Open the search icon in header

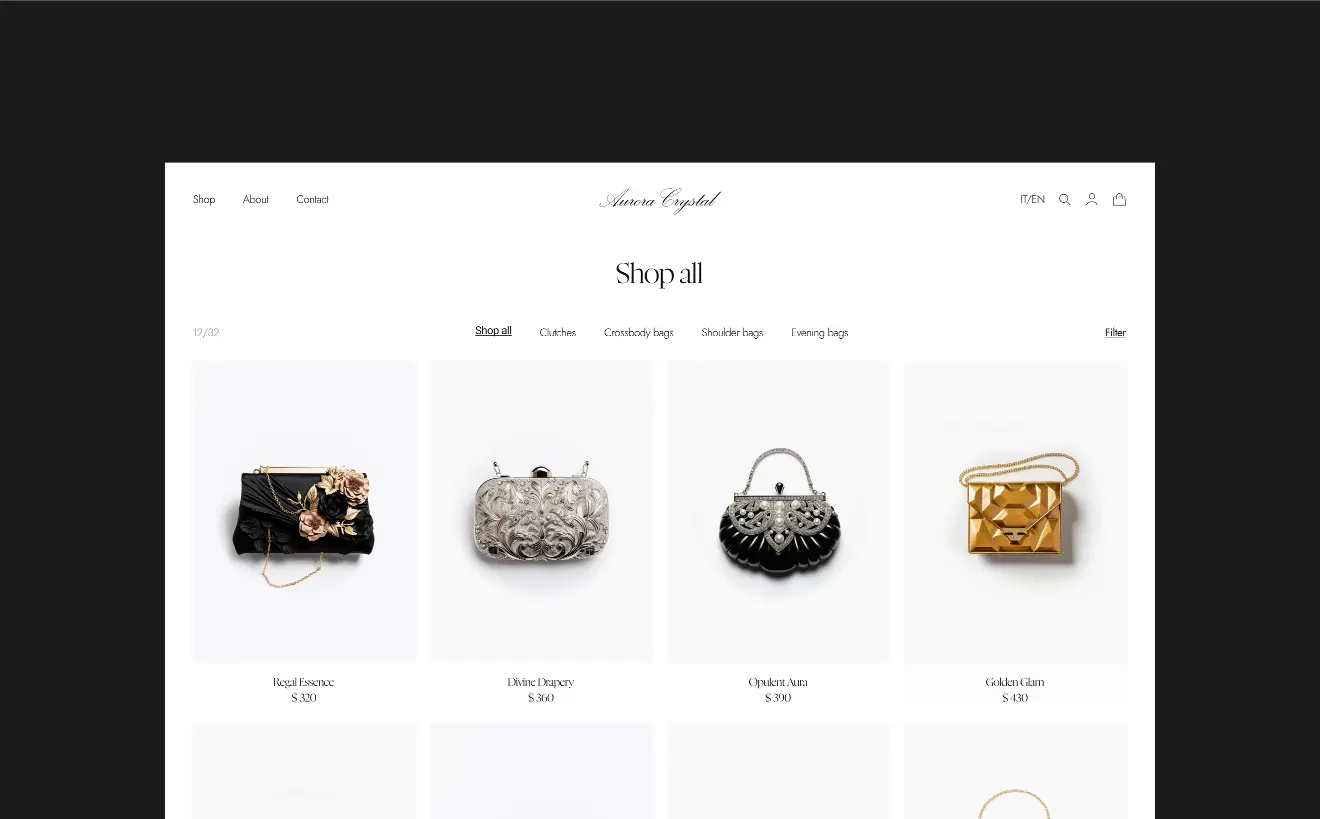click(1065, 199)
